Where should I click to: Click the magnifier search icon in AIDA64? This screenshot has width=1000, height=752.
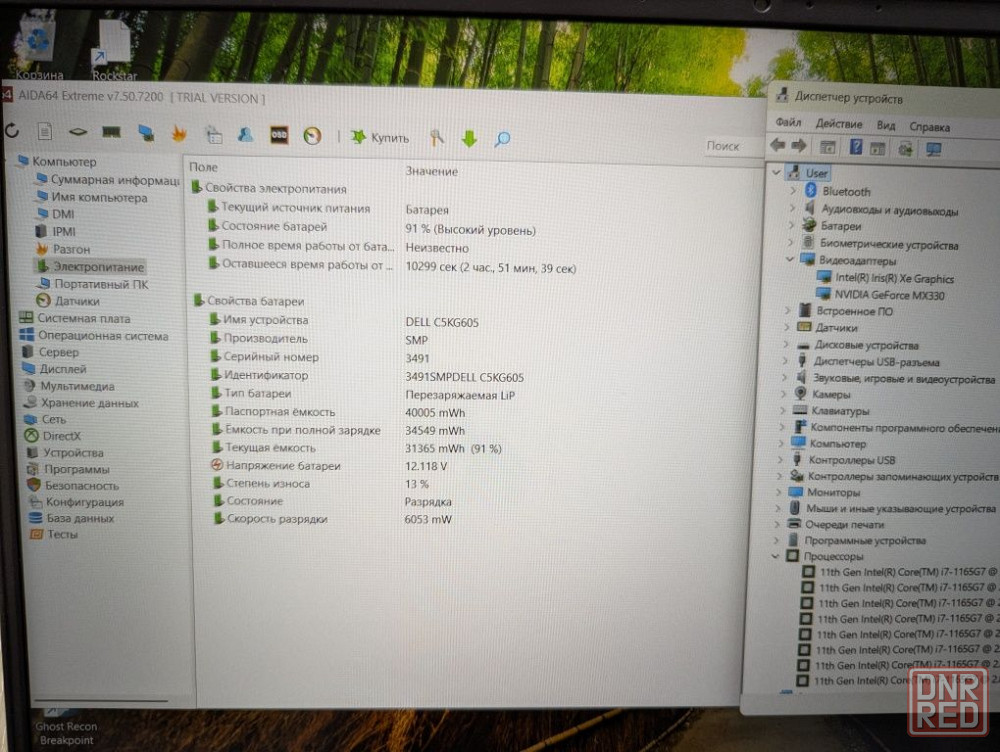(x=503, y=139)
